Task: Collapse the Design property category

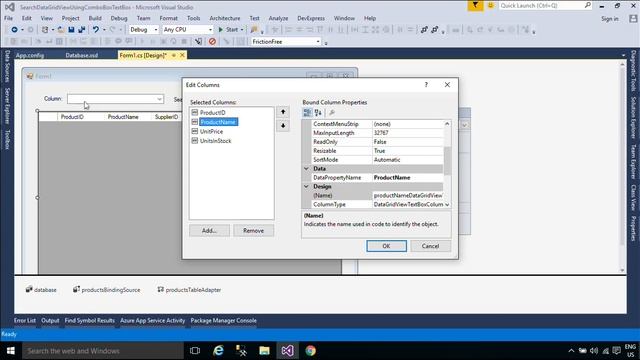Action: coord(307,187)
